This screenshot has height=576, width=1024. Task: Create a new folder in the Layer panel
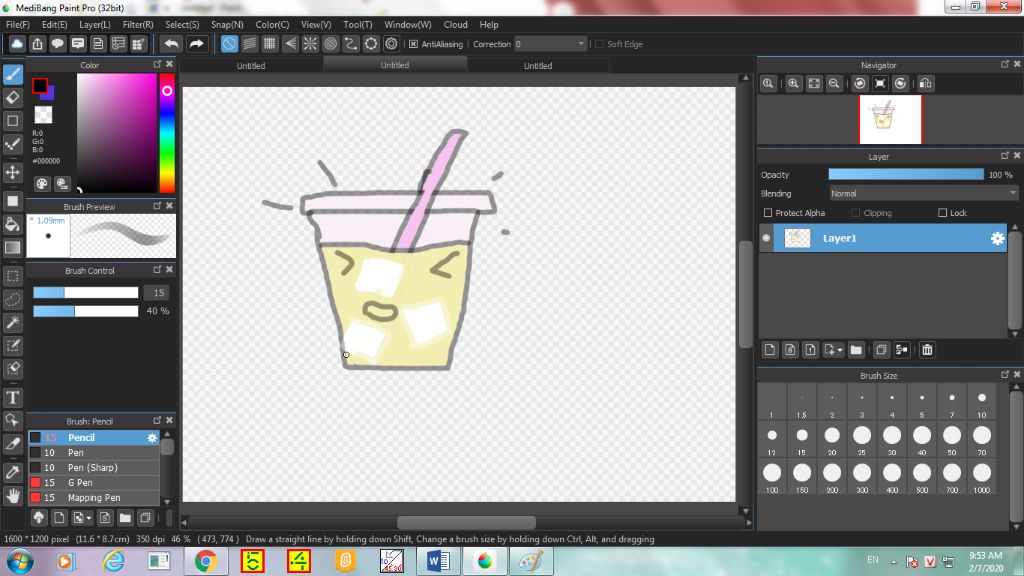tap(856, 350)
